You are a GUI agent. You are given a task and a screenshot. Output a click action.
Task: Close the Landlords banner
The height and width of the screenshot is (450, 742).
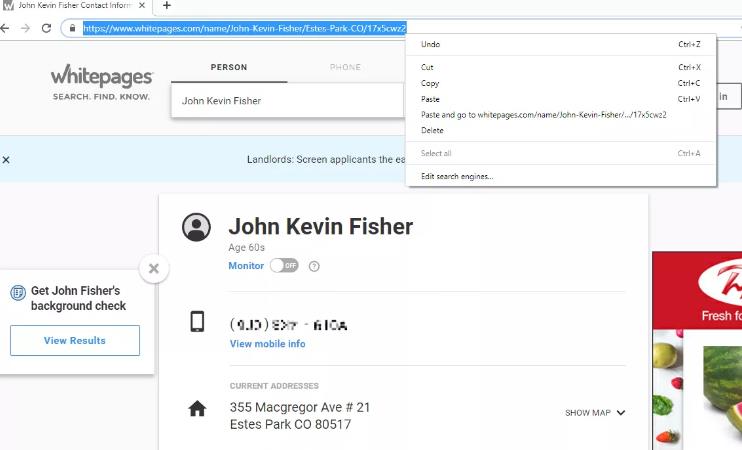point(6,160)
